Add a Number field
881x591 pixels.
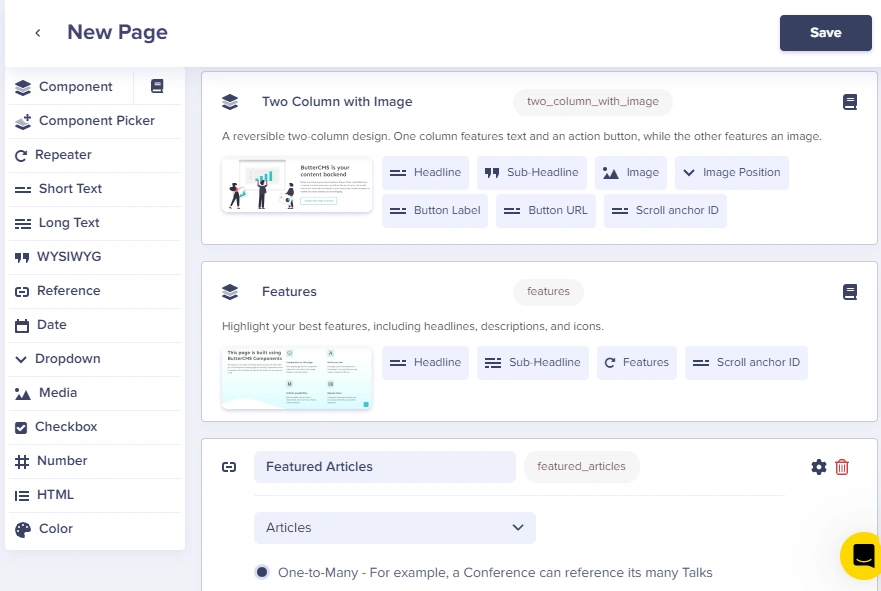click(95, 461)
